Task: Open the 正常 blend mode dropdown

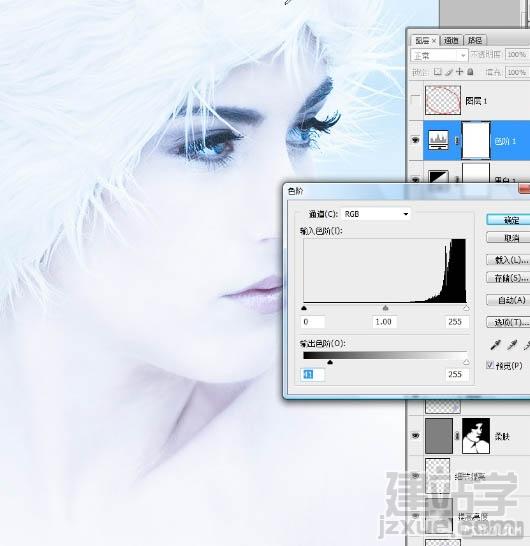Action: coord(438,55)
